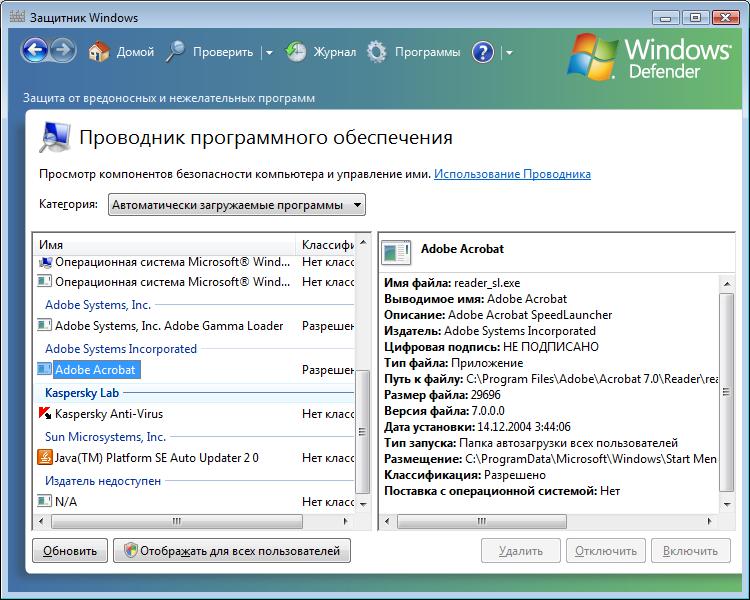
Task: Click the details pane vertical scrollbar thumb
Action: (x=727, y=392)
